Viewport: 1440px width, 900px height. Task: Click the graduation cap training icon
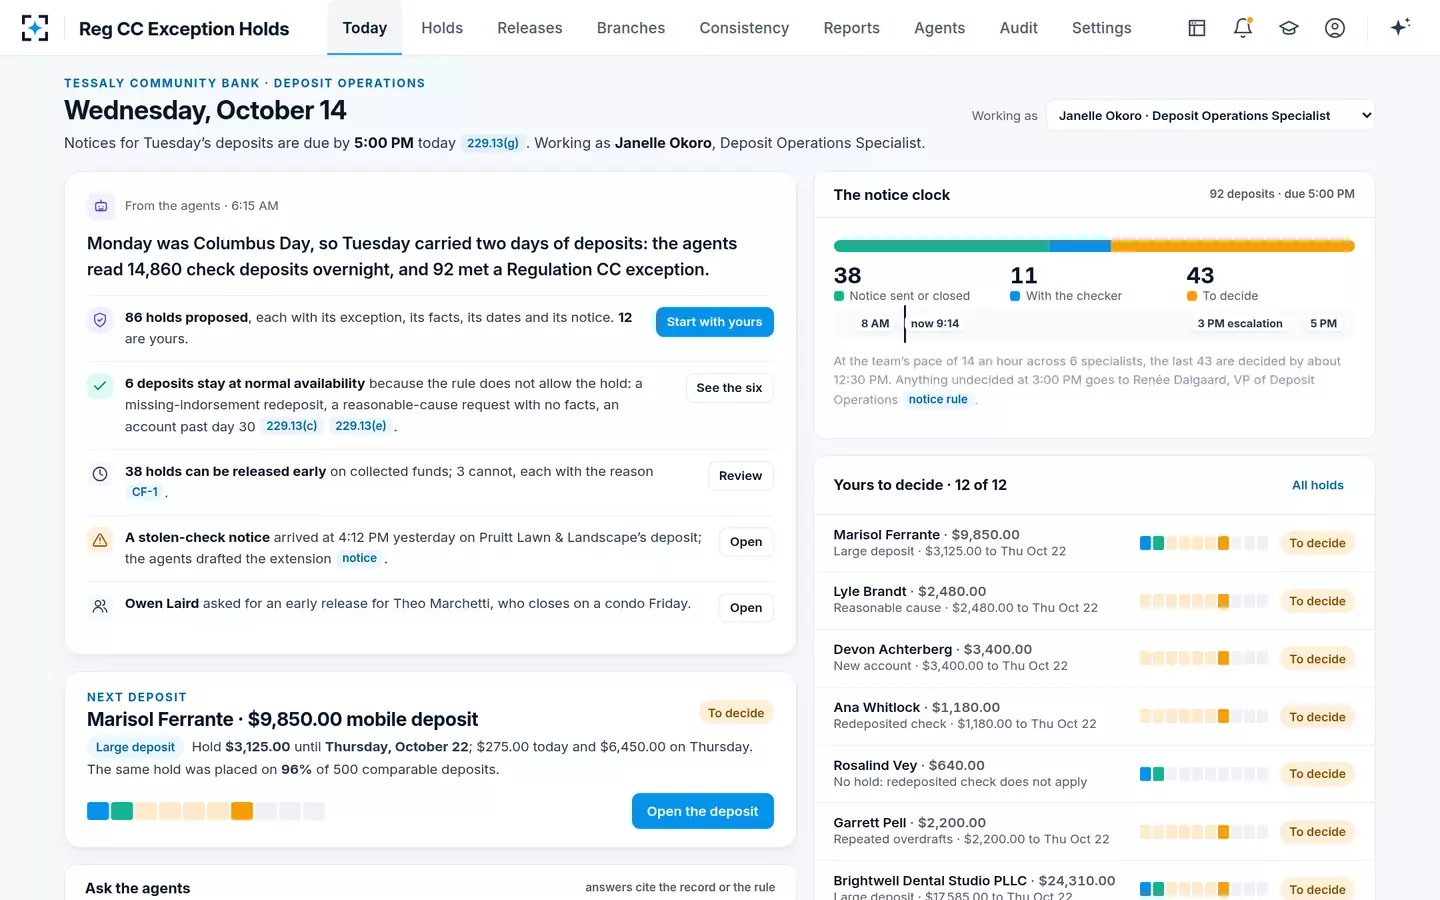coord(1289,28)
